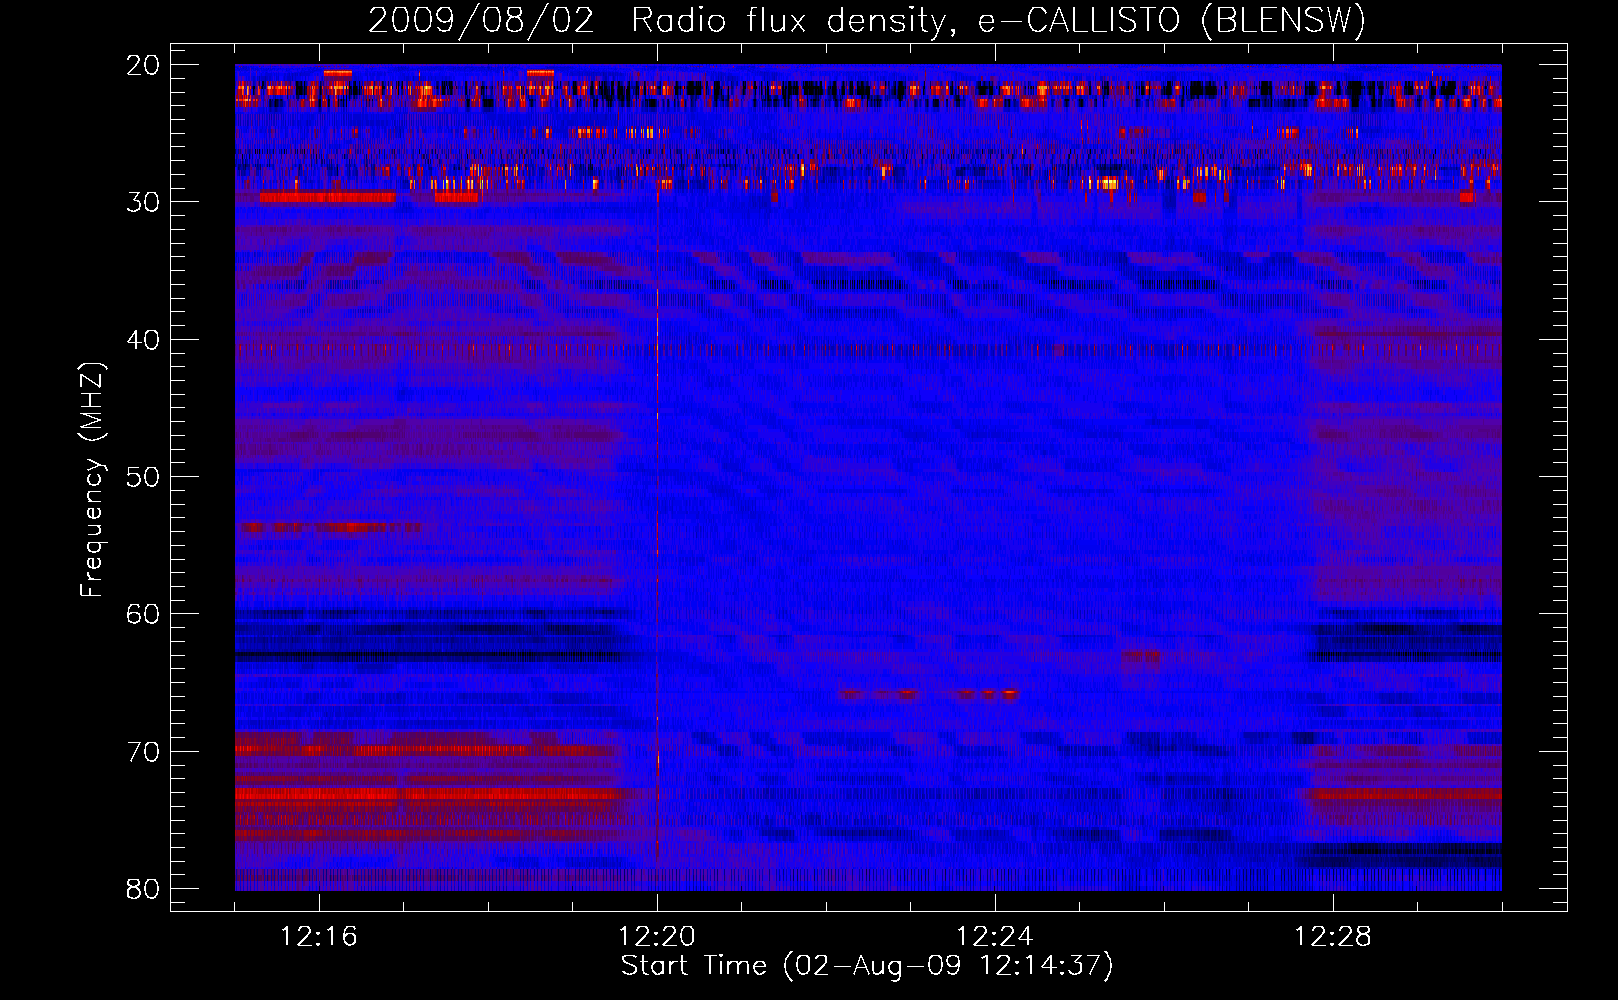
Task: Click the 'Frequency (MHZ)' axis label
Action: (x=92, y=480)
